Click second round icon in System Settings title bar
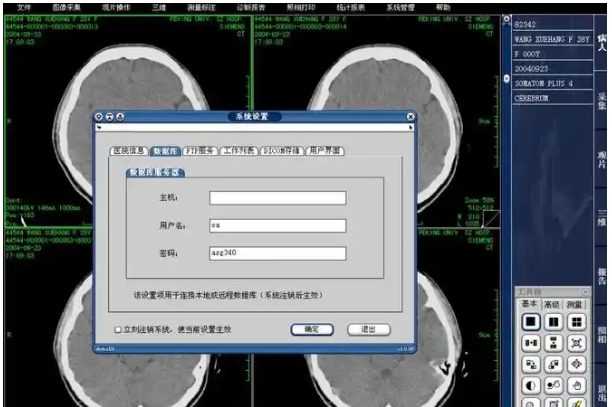Image resolution: width=612 pixels, height=407 pixels. tap(109, 116)
